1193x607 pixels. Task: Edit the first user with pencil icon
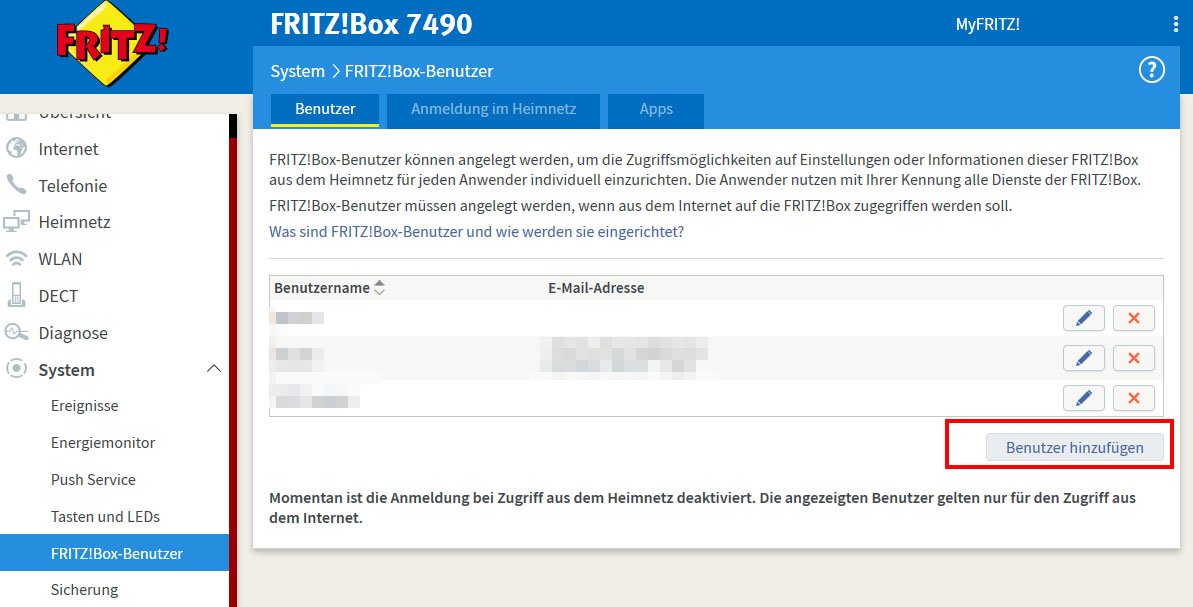[x=1083, y=318]
